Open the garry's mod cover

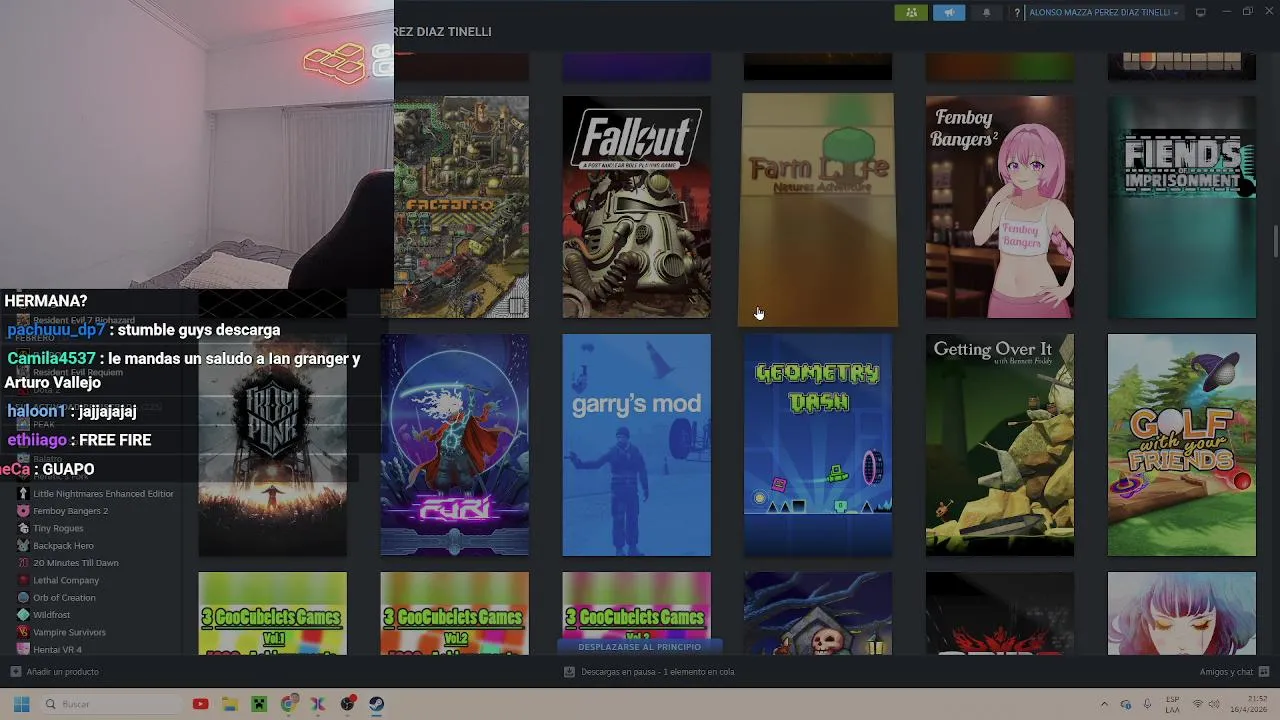coord(636,445)
